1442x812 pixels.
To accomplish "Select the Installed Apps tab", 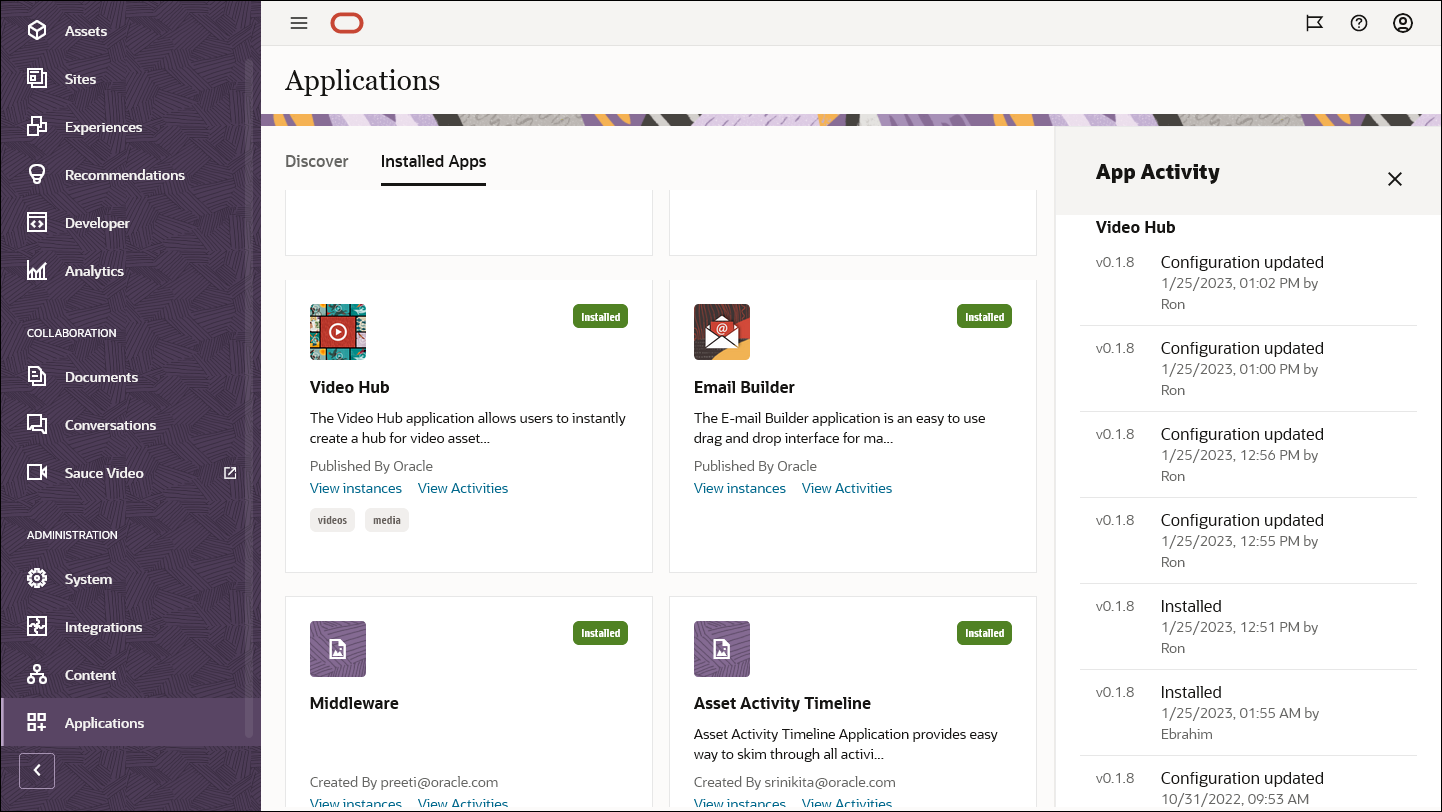I will tap(433, 161).
